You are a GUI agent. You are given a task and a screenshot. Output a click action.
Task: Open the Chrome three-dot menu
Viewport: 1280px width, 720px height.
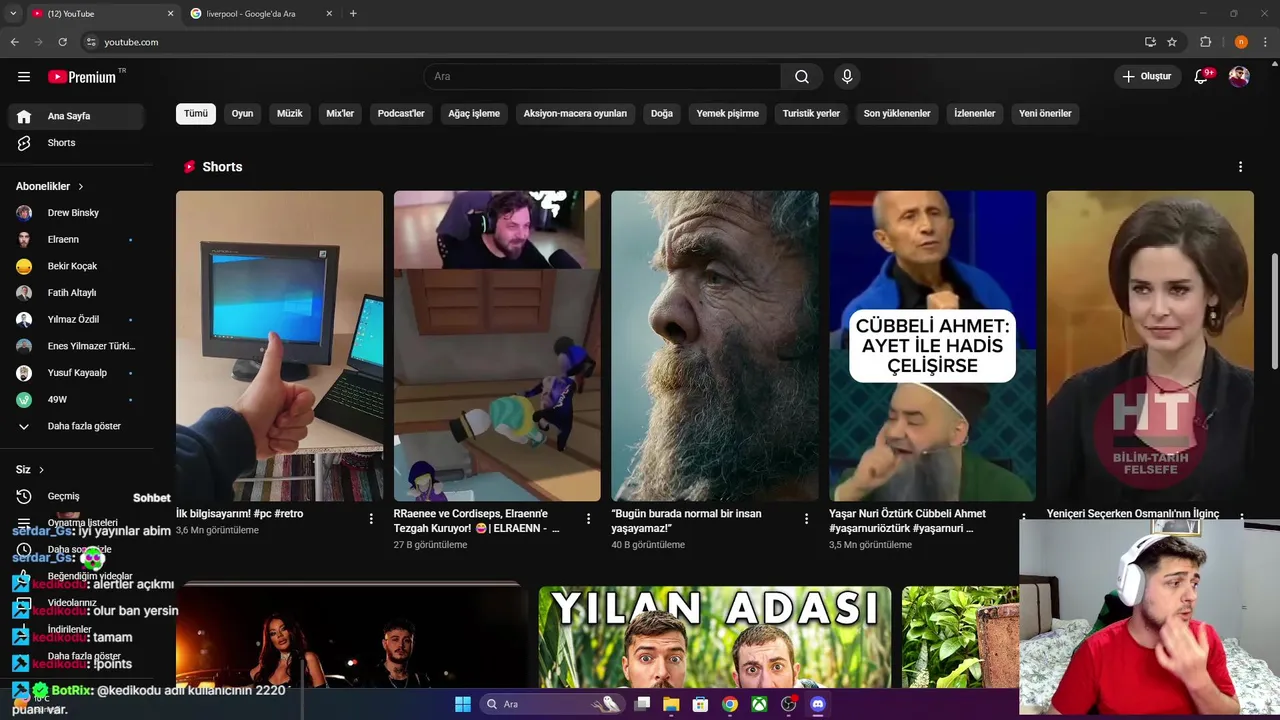point(1265,42)
